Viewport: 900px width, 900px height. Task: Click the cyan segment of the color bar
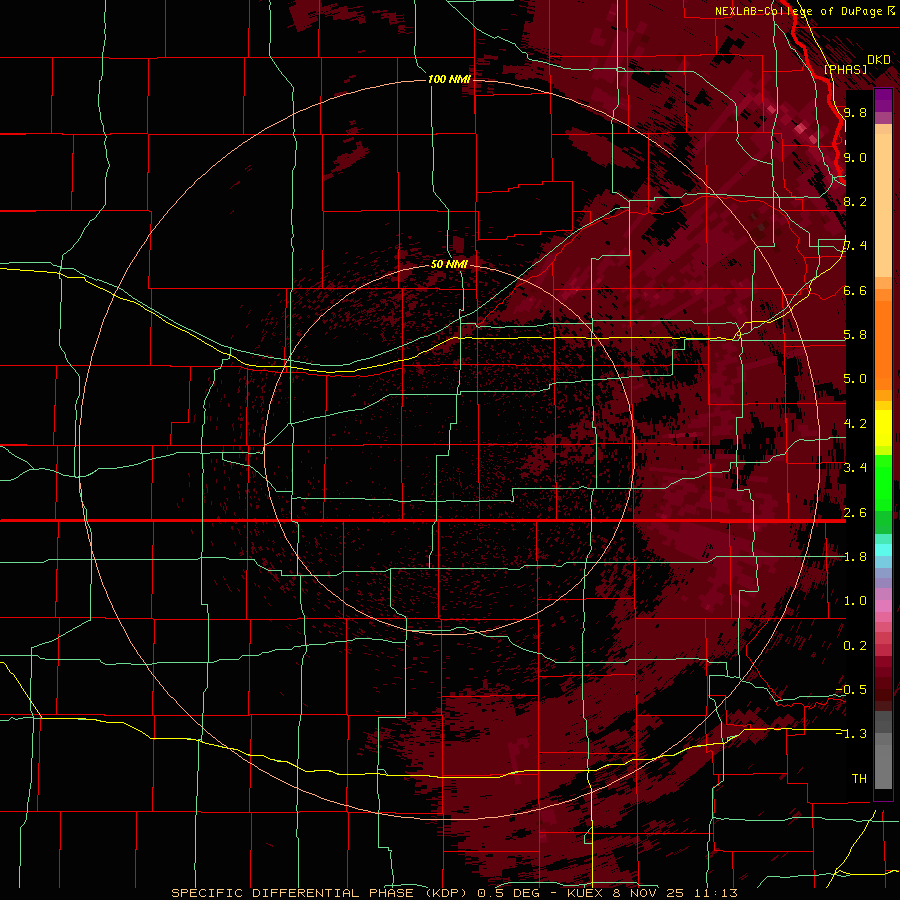(883, 550)
